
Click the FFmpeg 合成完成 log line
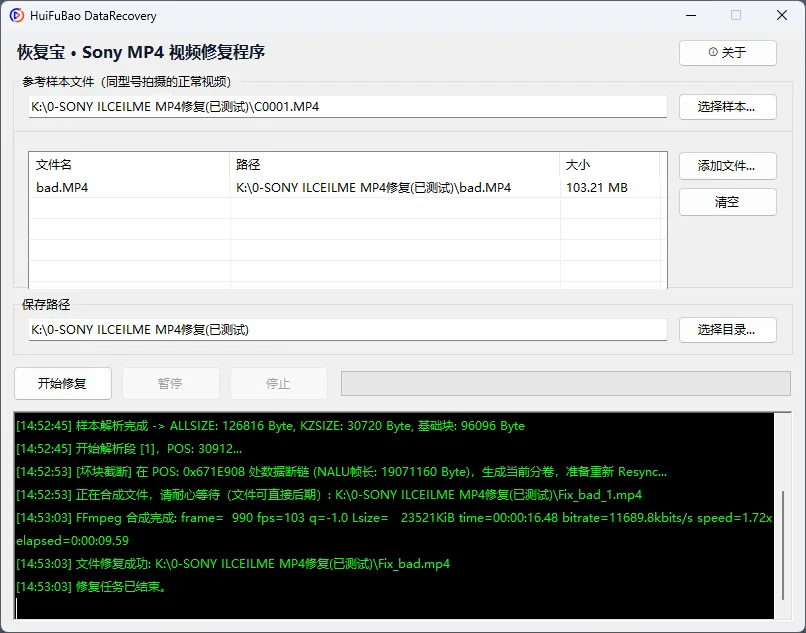(394, 518)
